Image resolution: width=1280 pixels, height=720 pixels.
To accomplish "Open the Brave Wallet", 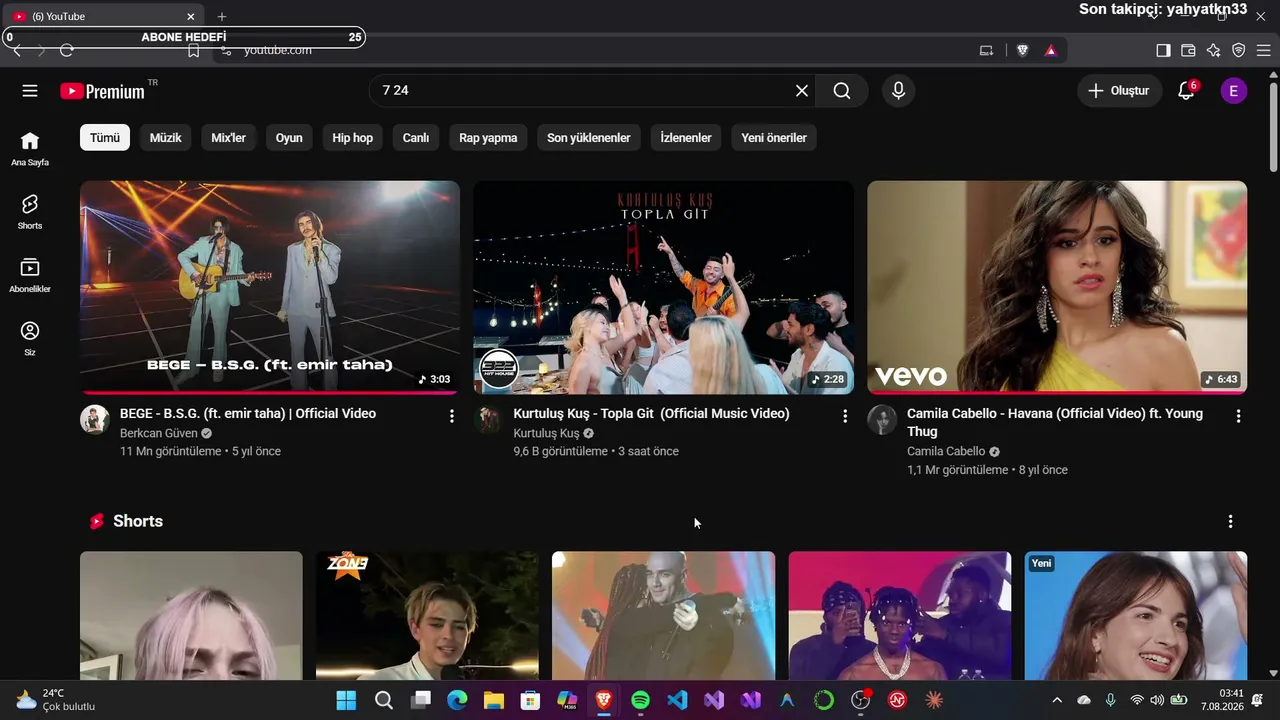I will pos(1188,50).
